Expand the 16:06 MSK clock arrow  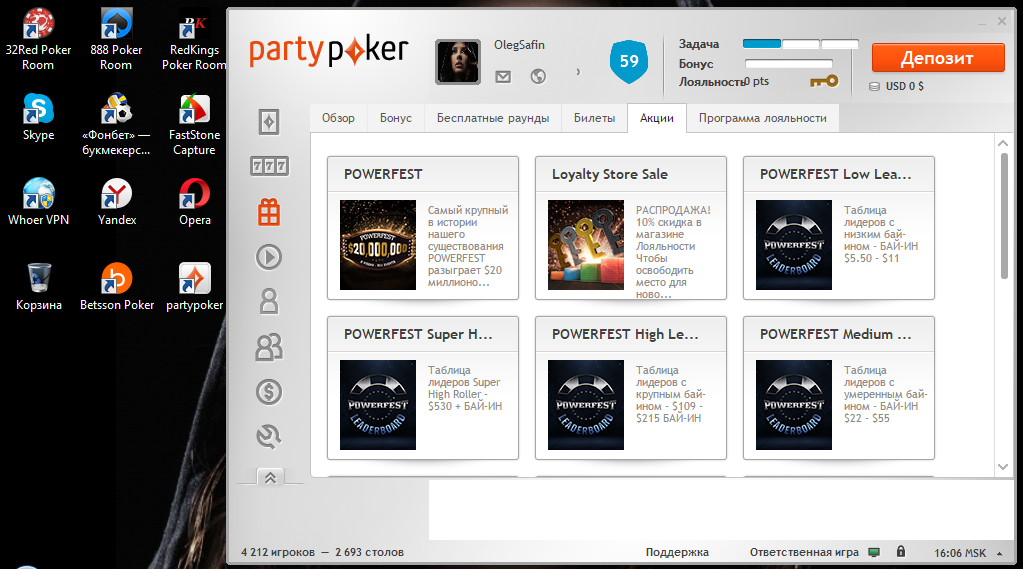point(1000,553)
